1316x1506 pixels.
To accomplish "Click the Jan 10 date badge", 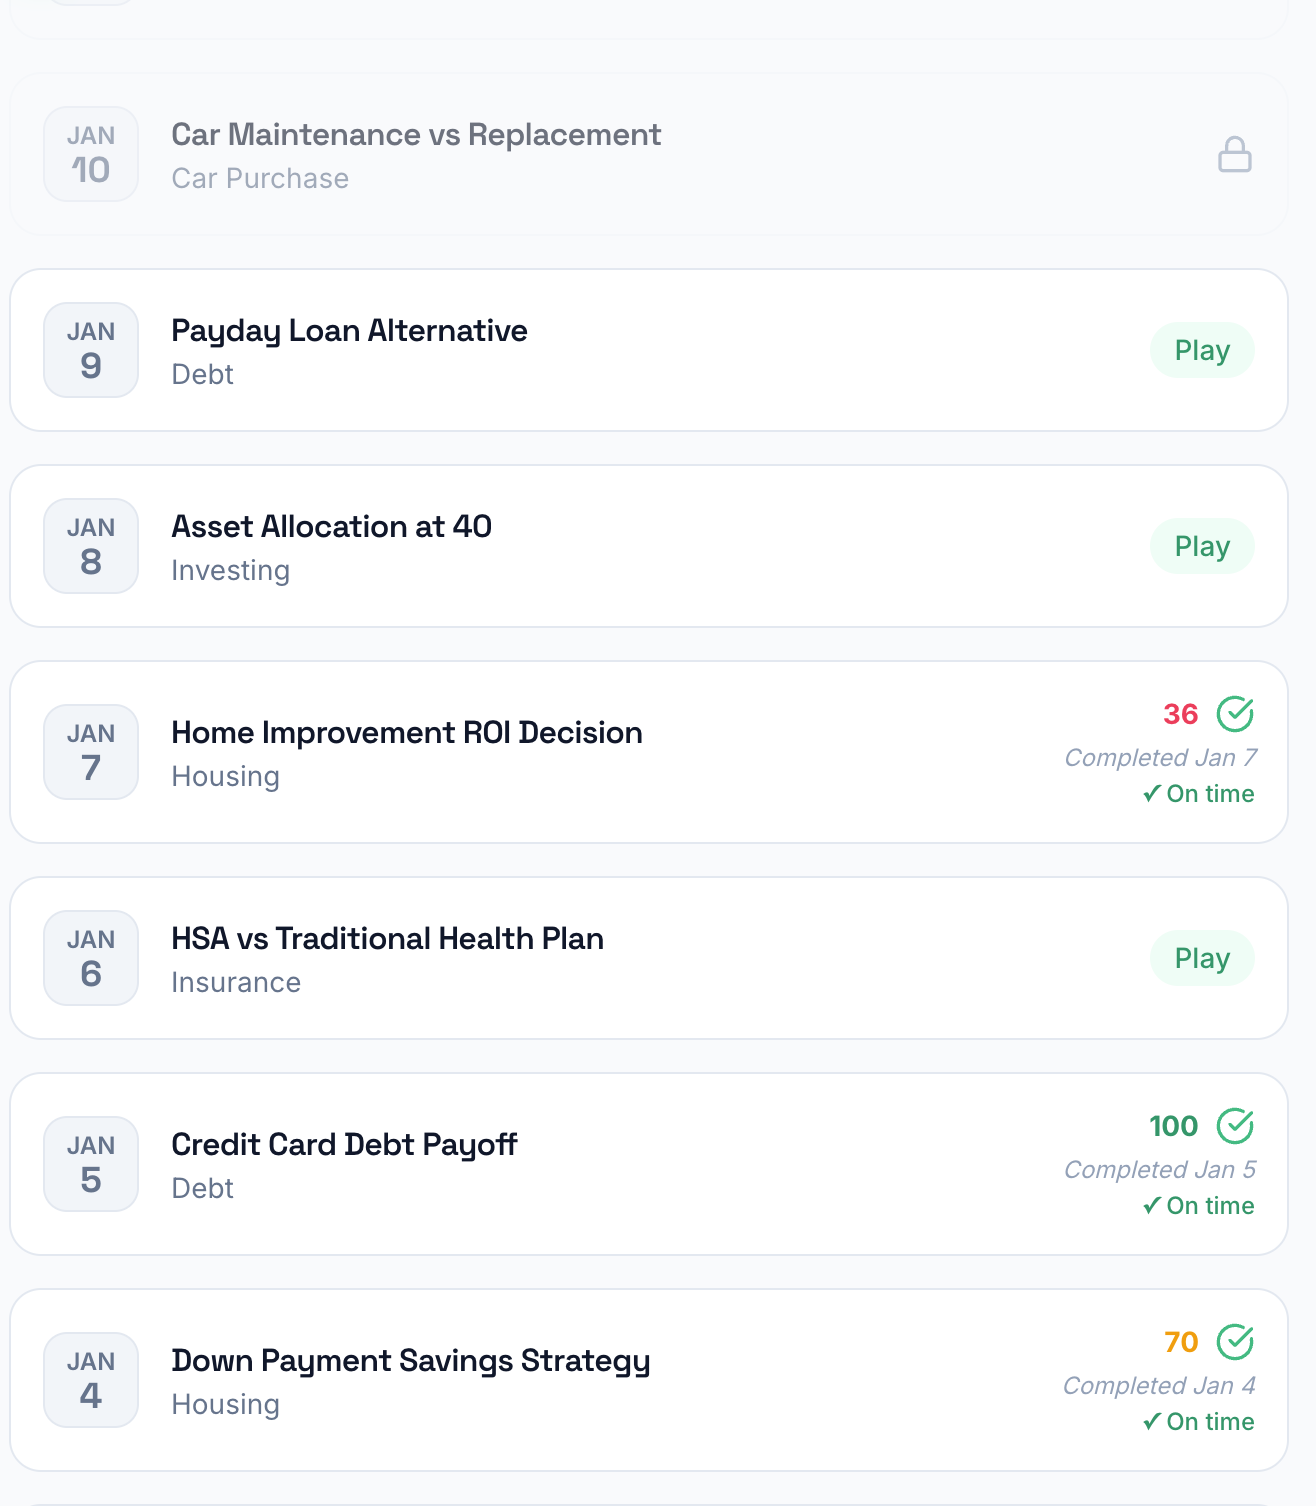I will coord(90,153).
